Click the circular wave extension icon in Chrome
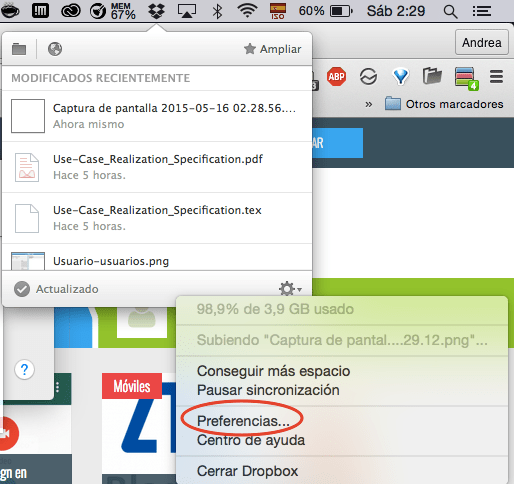This screenshot has height=484, width=514. (368, 77)
